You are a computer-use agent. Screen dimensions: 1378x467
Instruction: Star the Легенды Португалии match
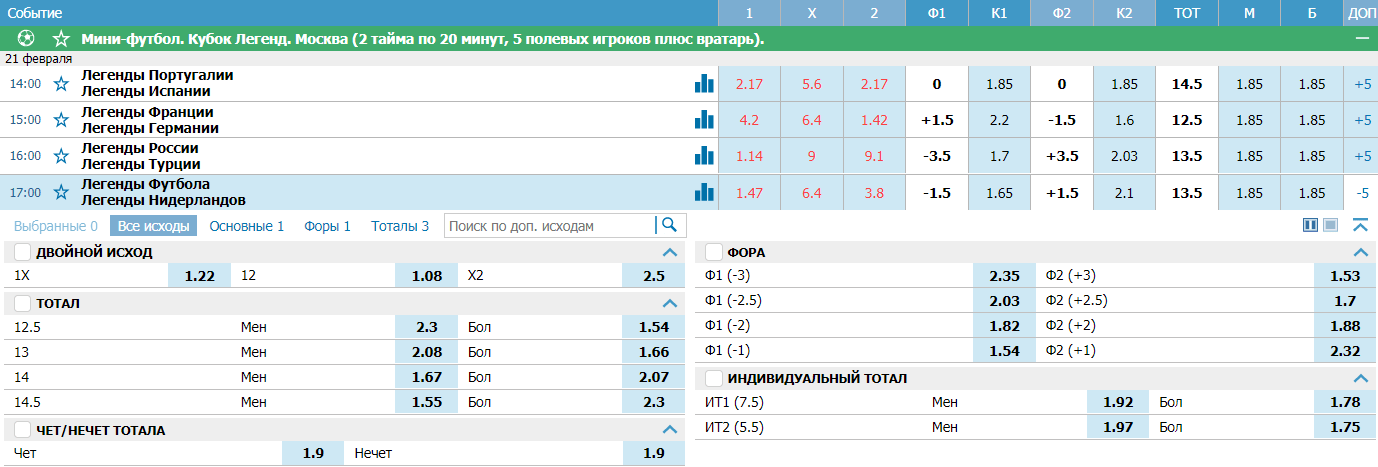pyautogui.click(x=61, y=84)
